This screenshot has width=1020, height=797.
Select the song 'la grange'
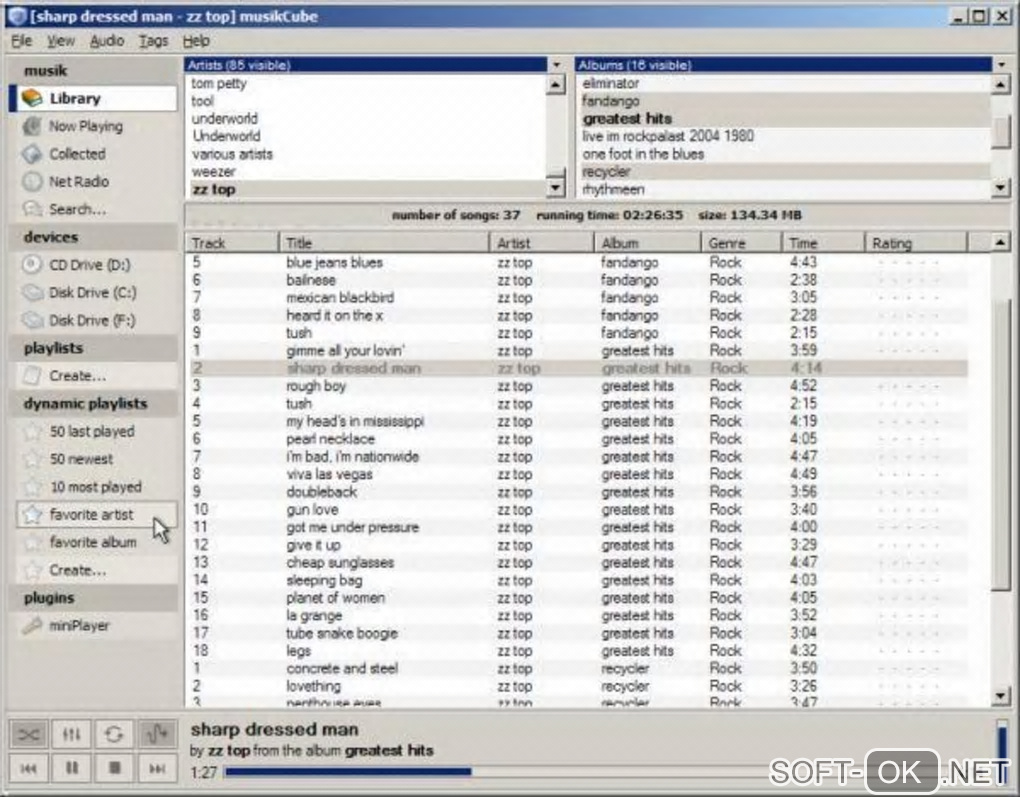577,615
